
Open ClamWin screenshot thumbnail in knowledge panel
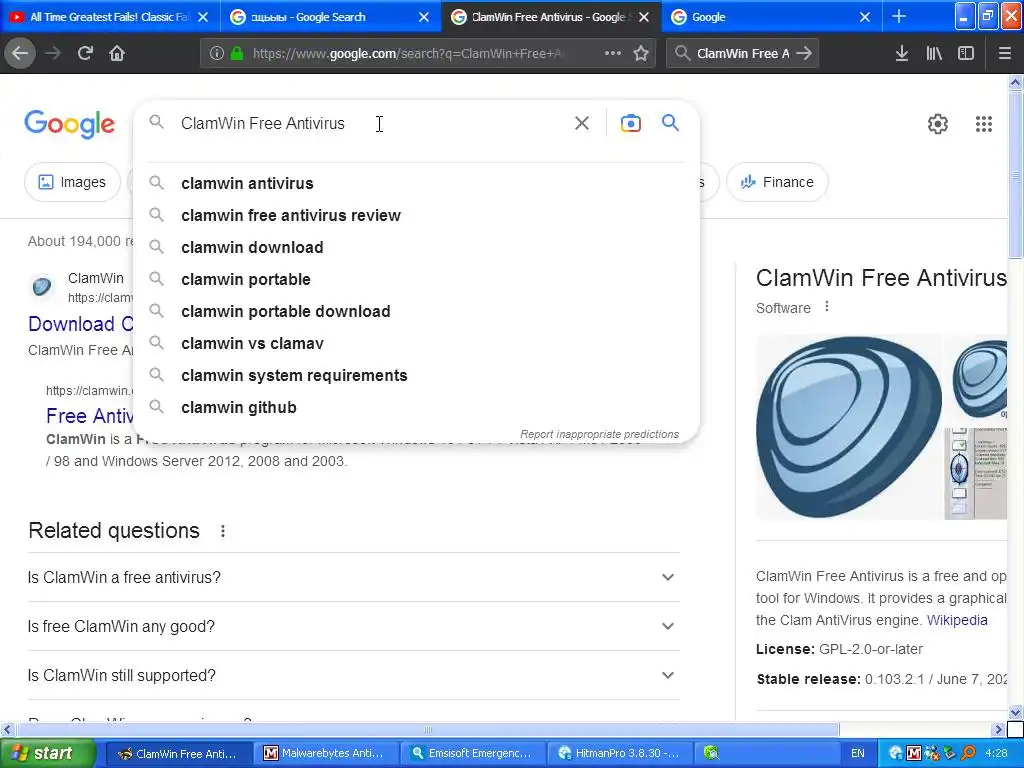[x=975, y=473]
